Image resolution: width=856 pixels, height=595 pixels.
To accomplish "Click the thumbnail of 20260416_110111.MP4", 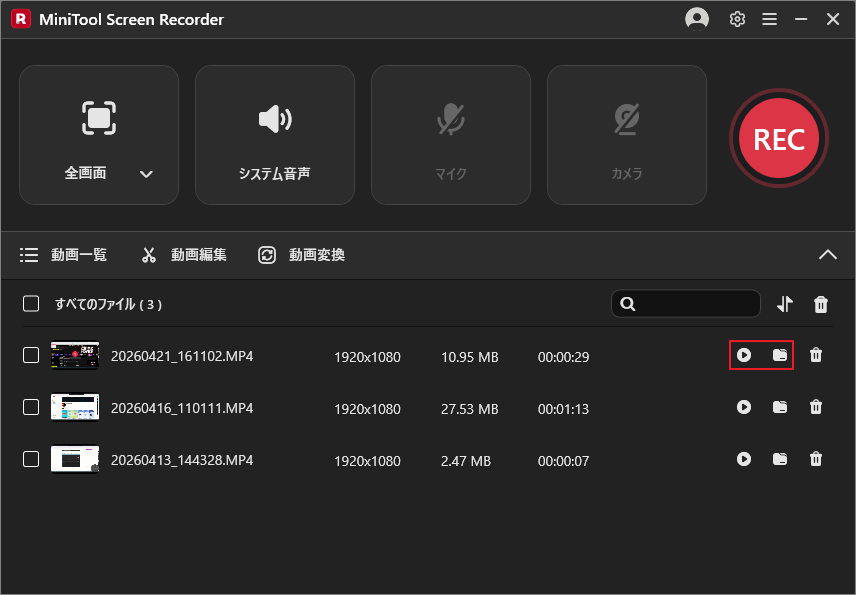I will coord(75,407).
